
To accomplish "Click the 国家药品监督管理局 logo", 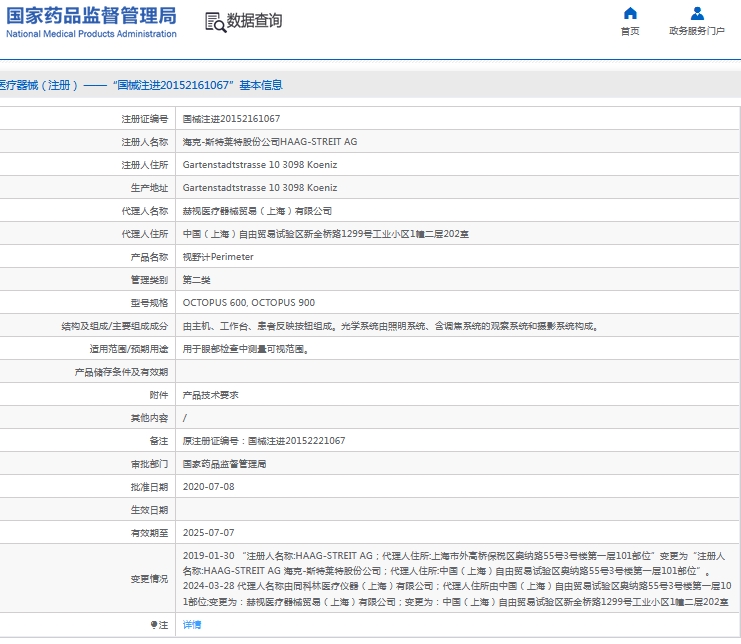I will point(91,22).
